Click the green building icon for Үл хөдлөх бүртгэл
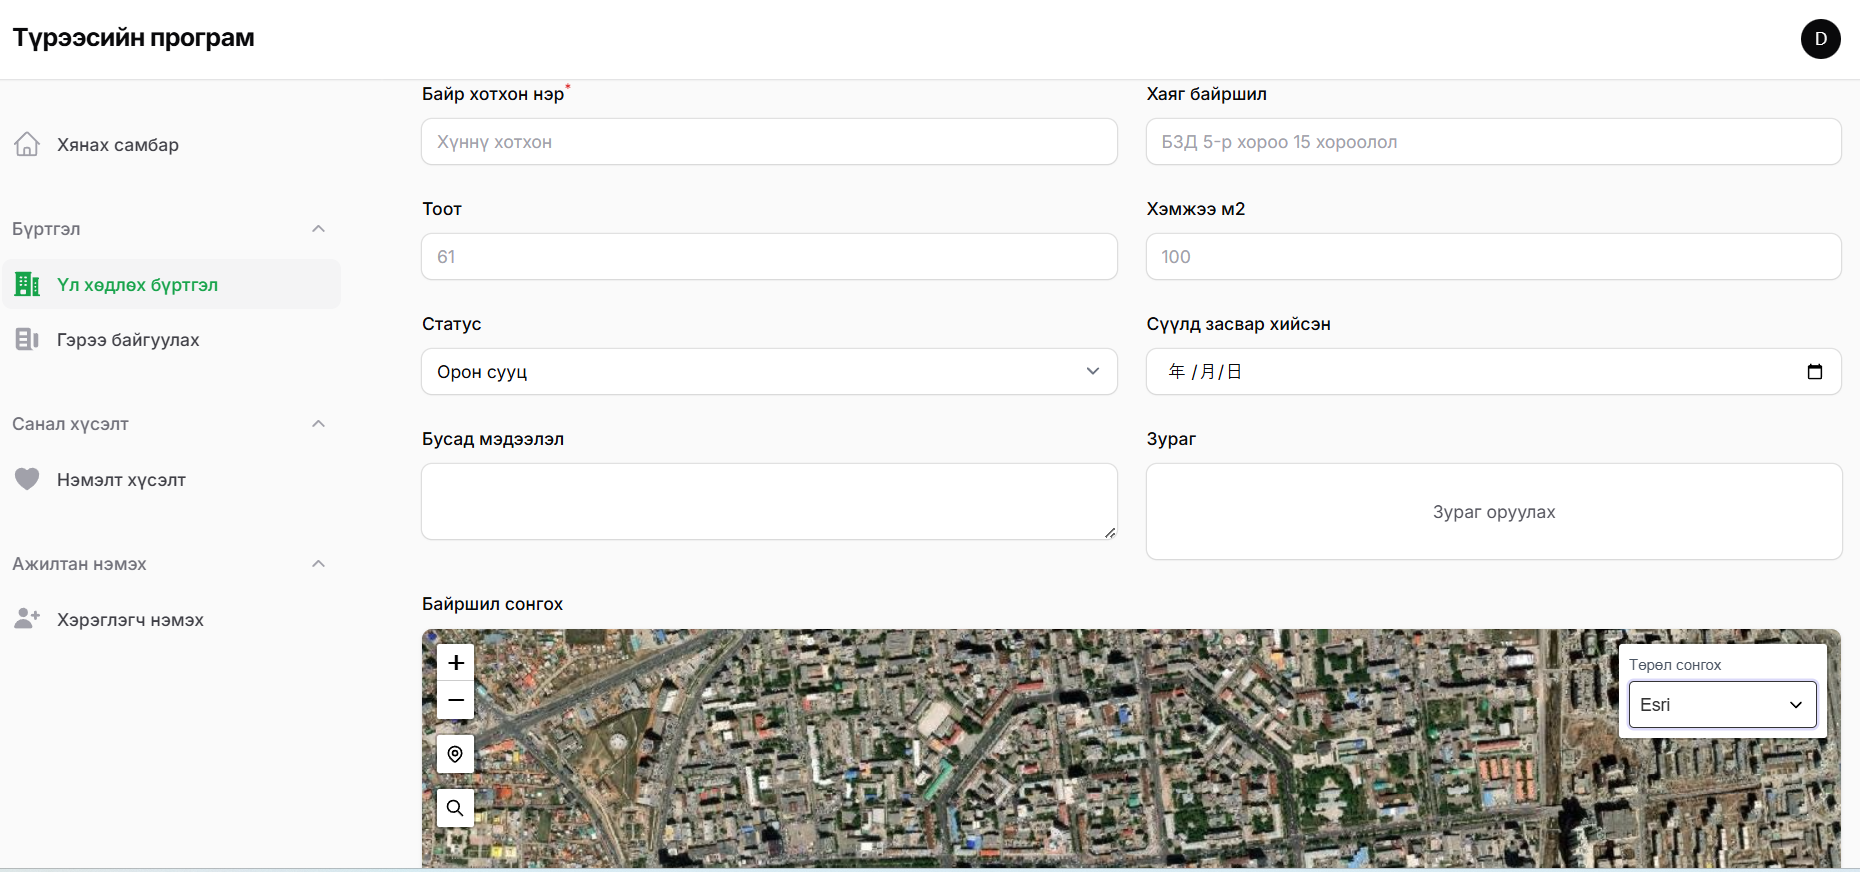The width and height of the screenshot is (1860, 872). (x=27, y=284)
